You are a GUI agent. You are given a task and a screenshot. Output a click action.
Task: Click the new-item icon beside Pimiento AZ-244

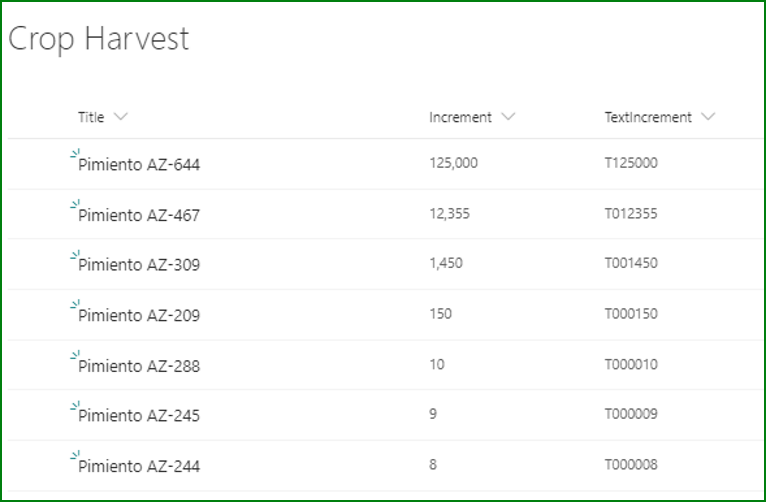[75, 455]
